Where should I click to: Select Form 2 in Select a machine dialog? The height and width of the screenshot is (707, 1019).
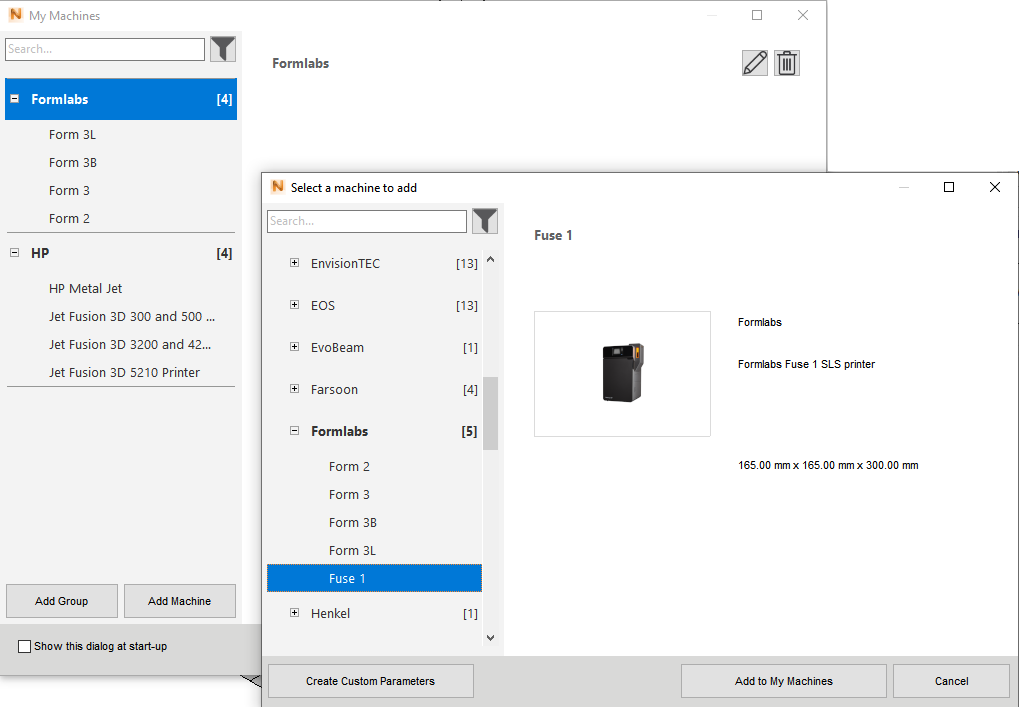(374, 467)
